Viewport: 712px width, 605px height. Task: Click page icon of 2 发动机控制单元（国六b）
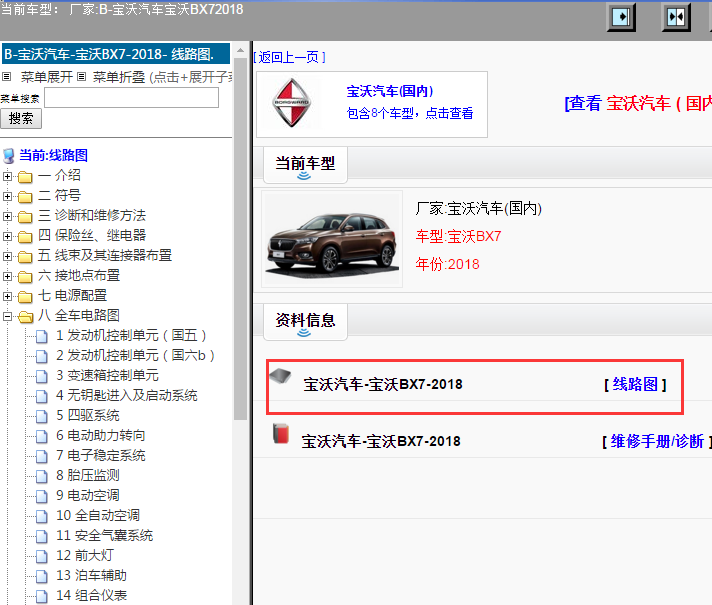coord(42,357)
